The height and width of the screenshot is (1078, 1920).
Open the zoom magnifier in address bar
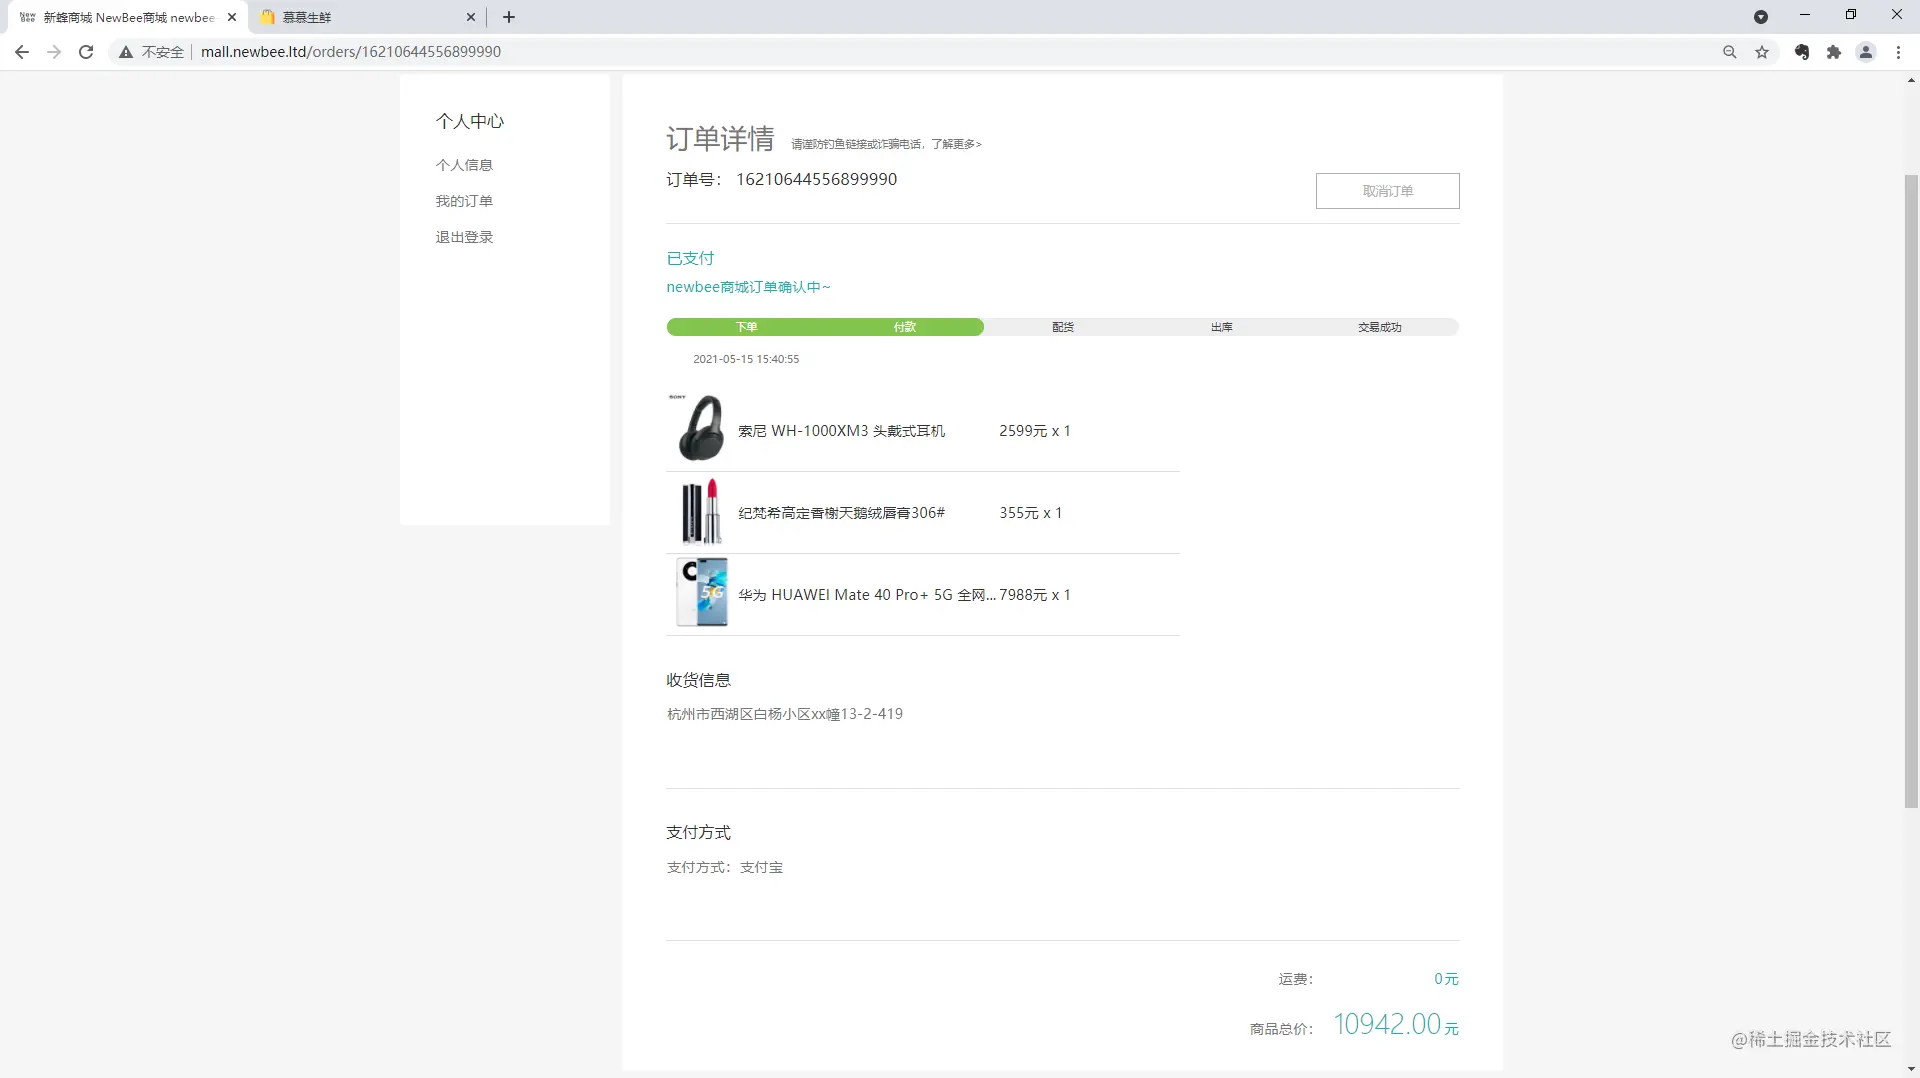pos(1730,52)
